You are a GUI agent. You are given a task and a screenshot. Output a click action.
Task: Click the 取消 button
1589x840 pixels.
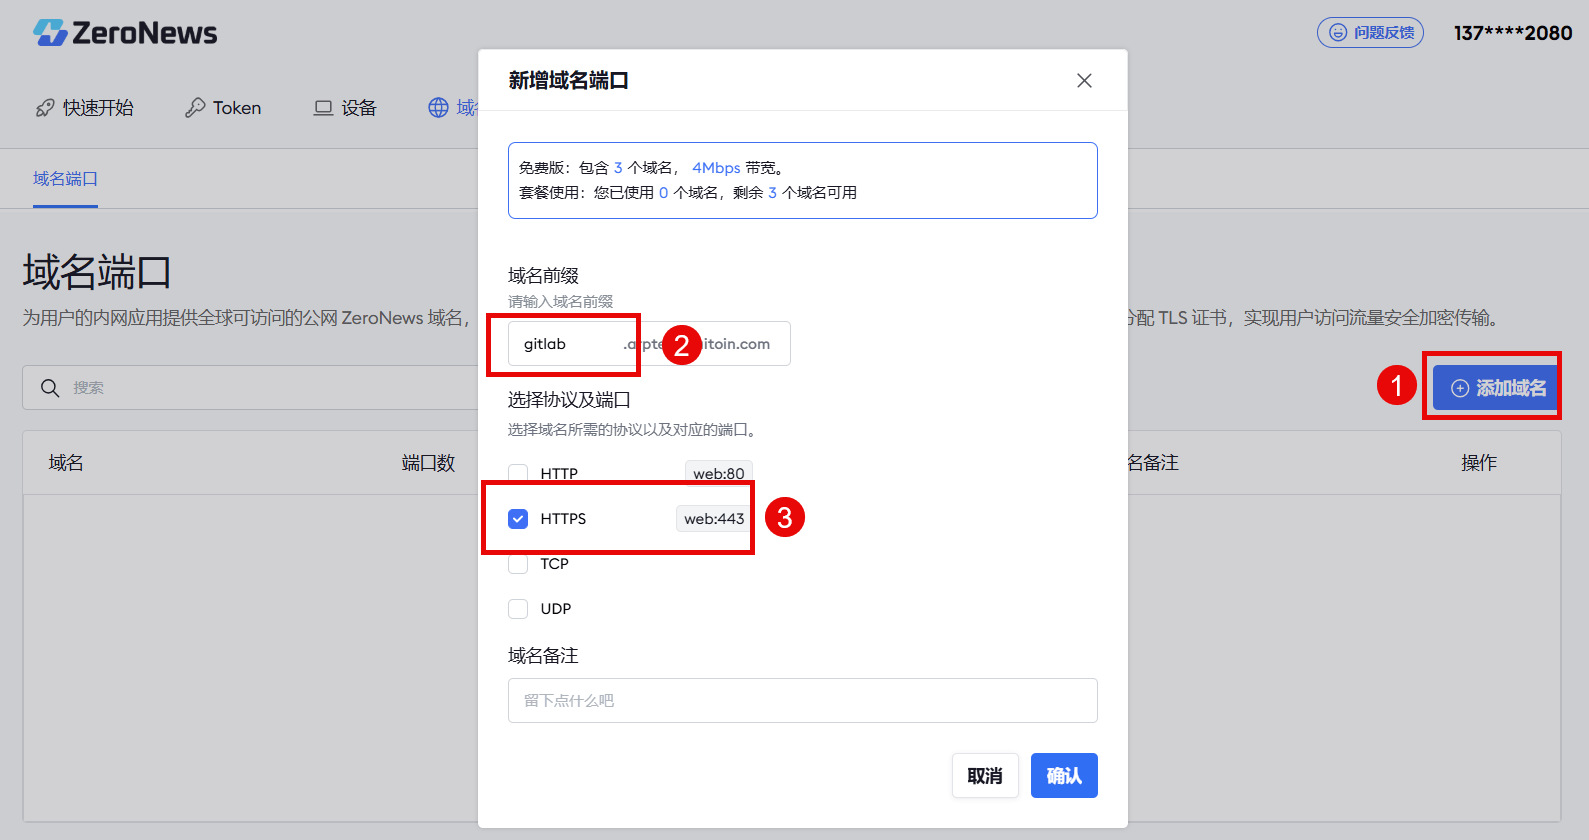[985, 775]
